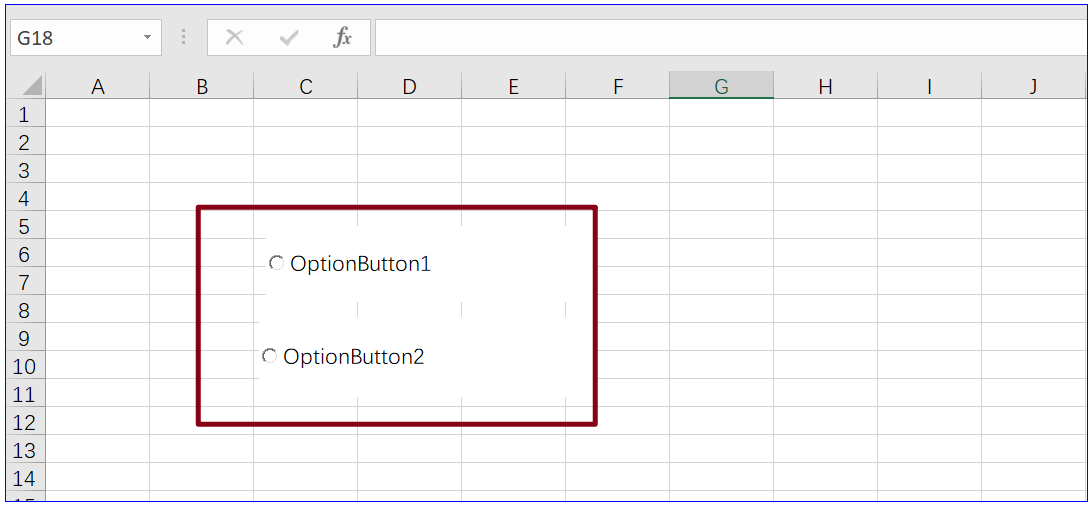Viewport: 1092px width, 505px height.
Task: Select column H header
Action: [x=825, y=87]
